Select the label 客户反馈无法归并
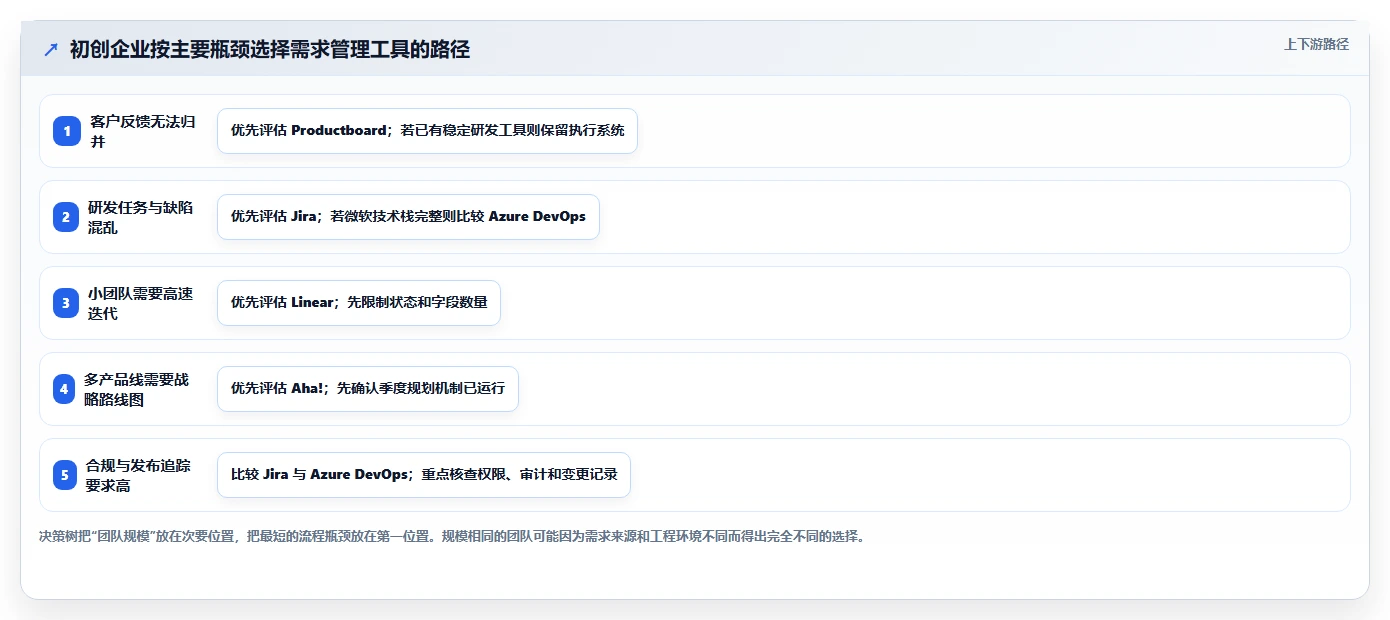Screen dimensions: 1390x620 pyautogui.click(x=143, y=131)
